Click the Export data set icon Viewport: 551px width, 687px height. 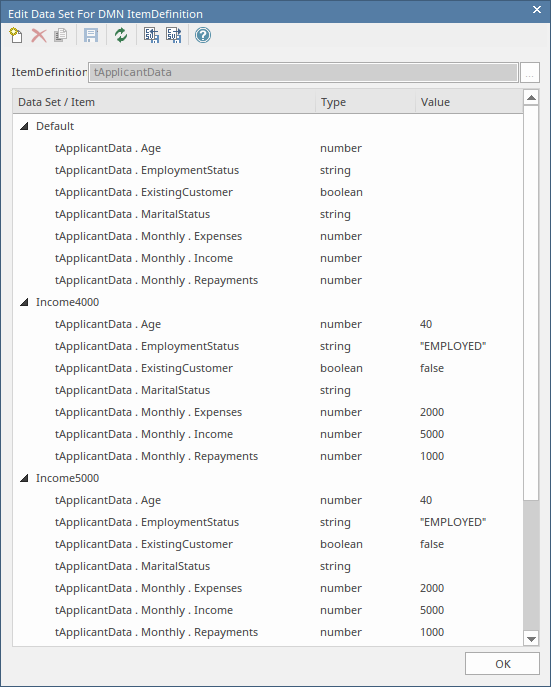[x=173, y=35]
